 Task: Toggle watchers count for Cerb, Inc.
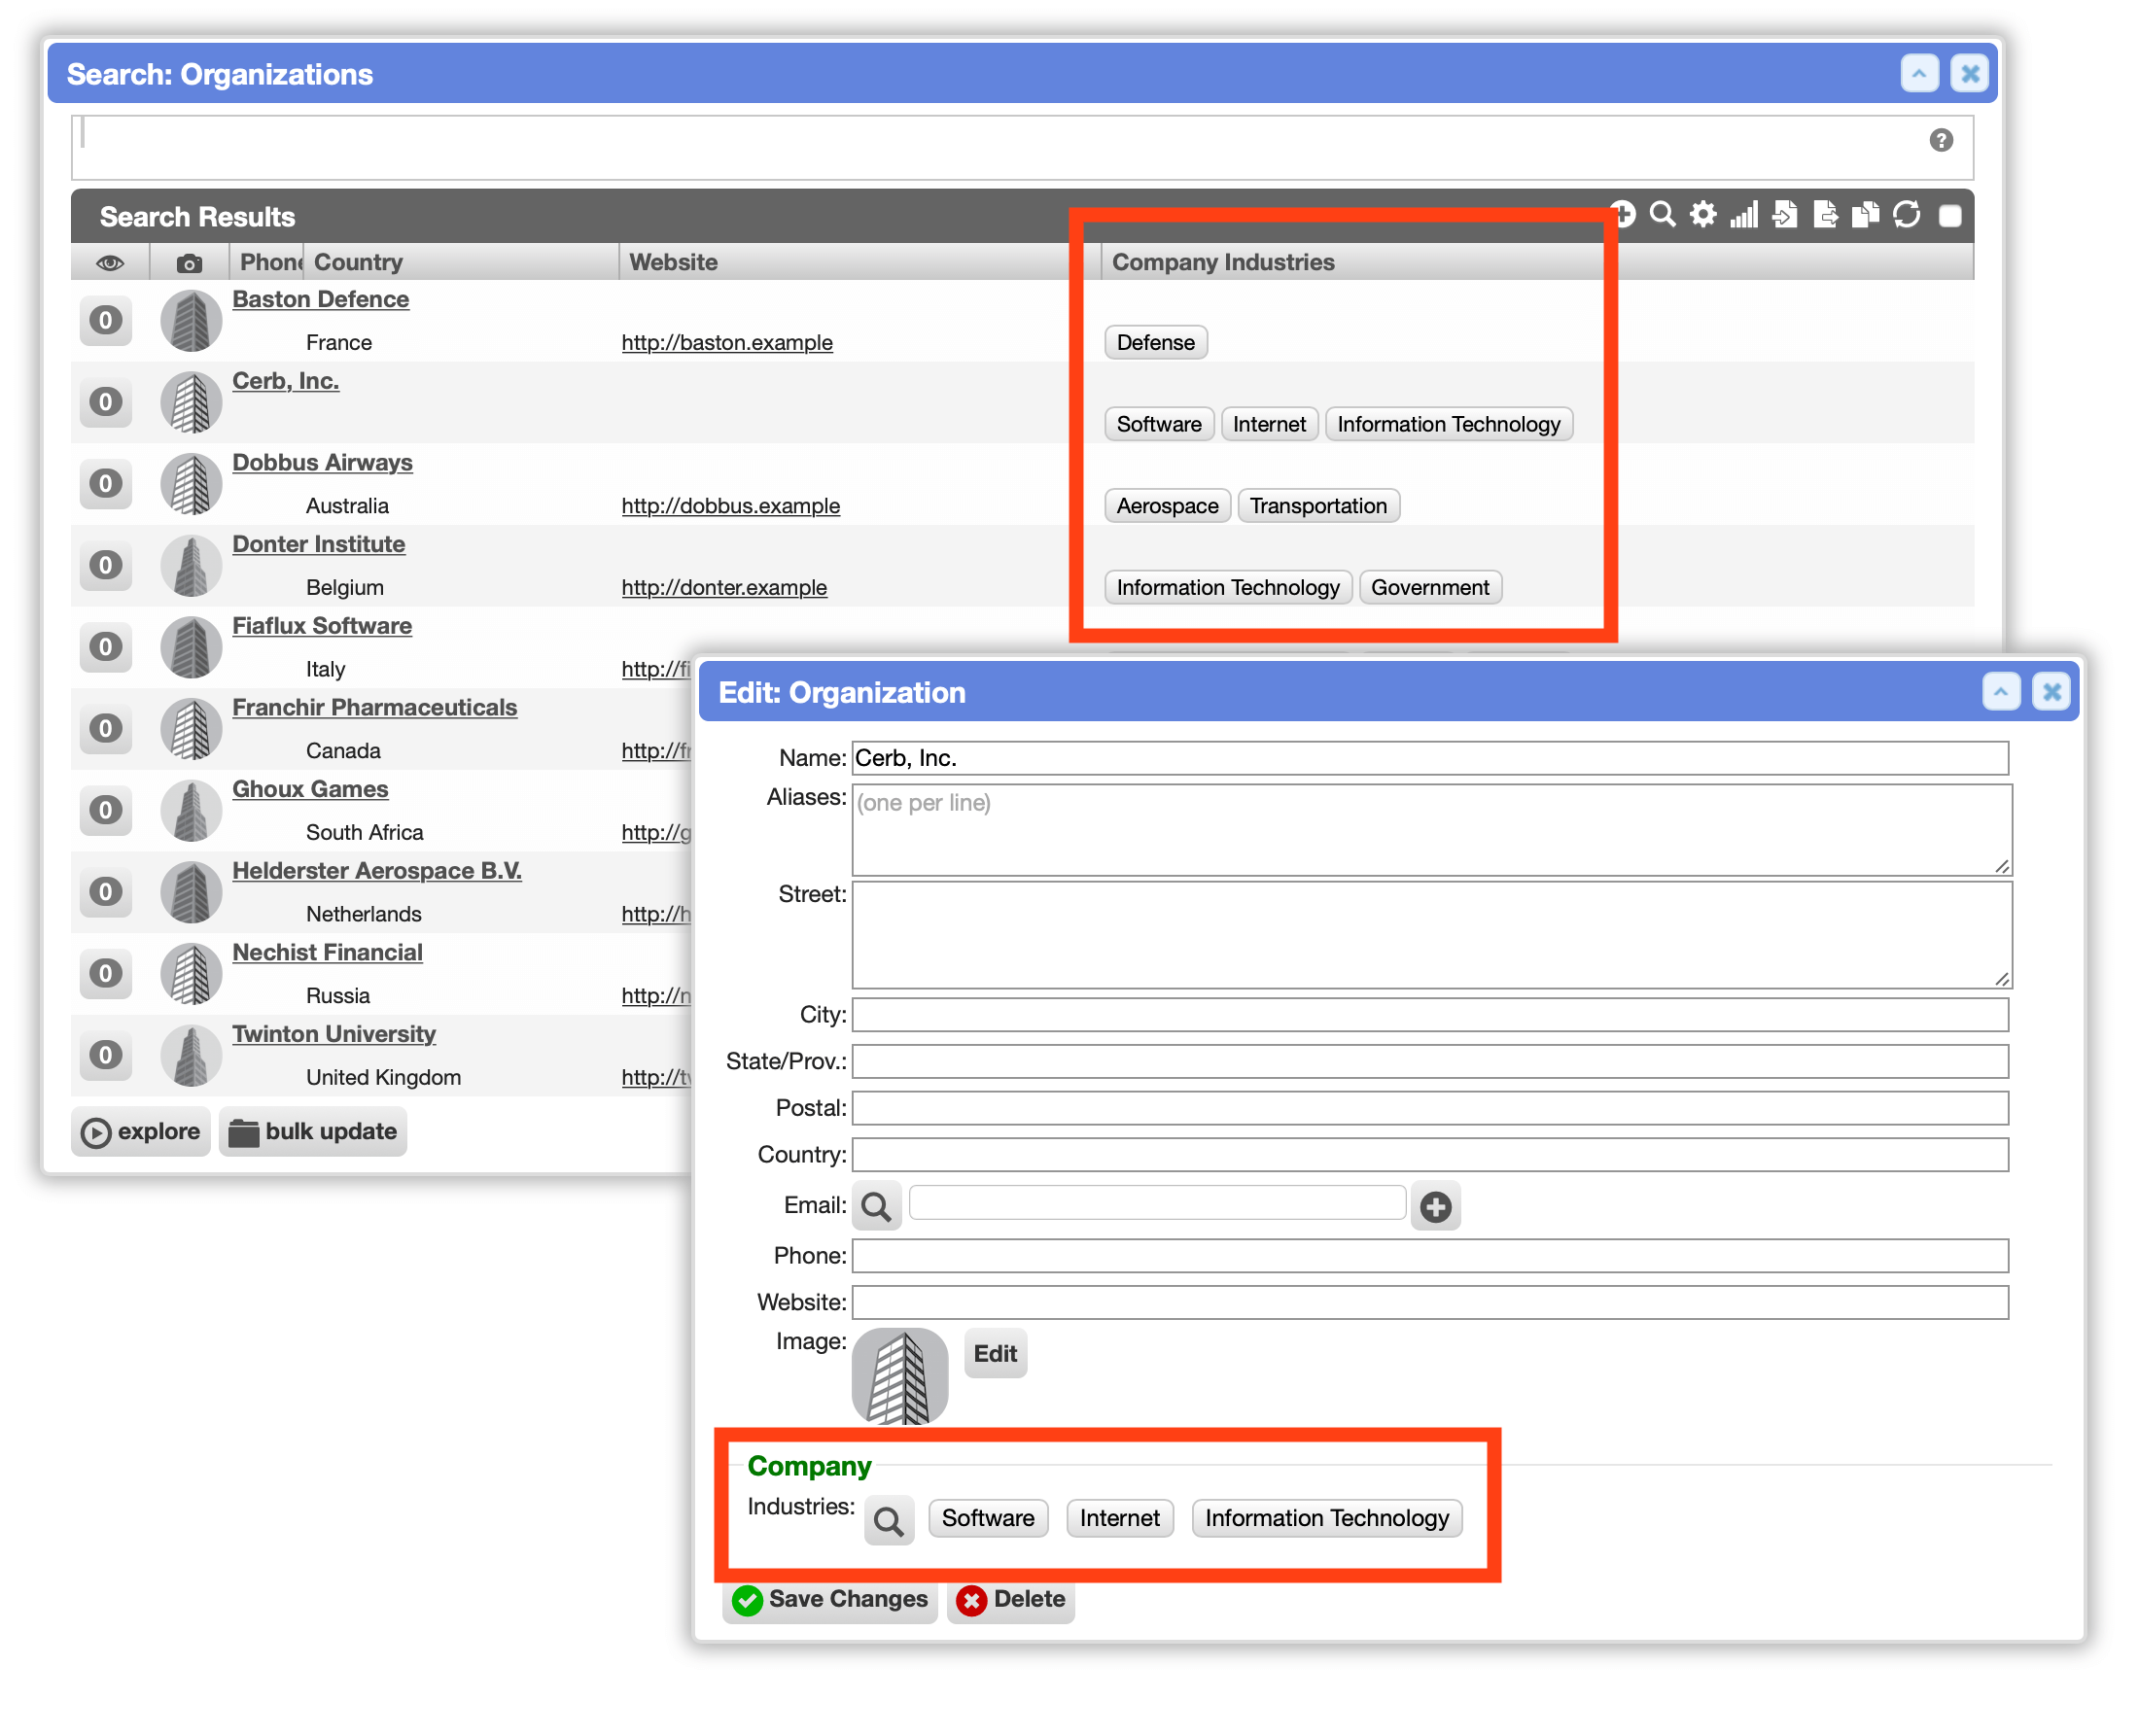tap(106, 403)
